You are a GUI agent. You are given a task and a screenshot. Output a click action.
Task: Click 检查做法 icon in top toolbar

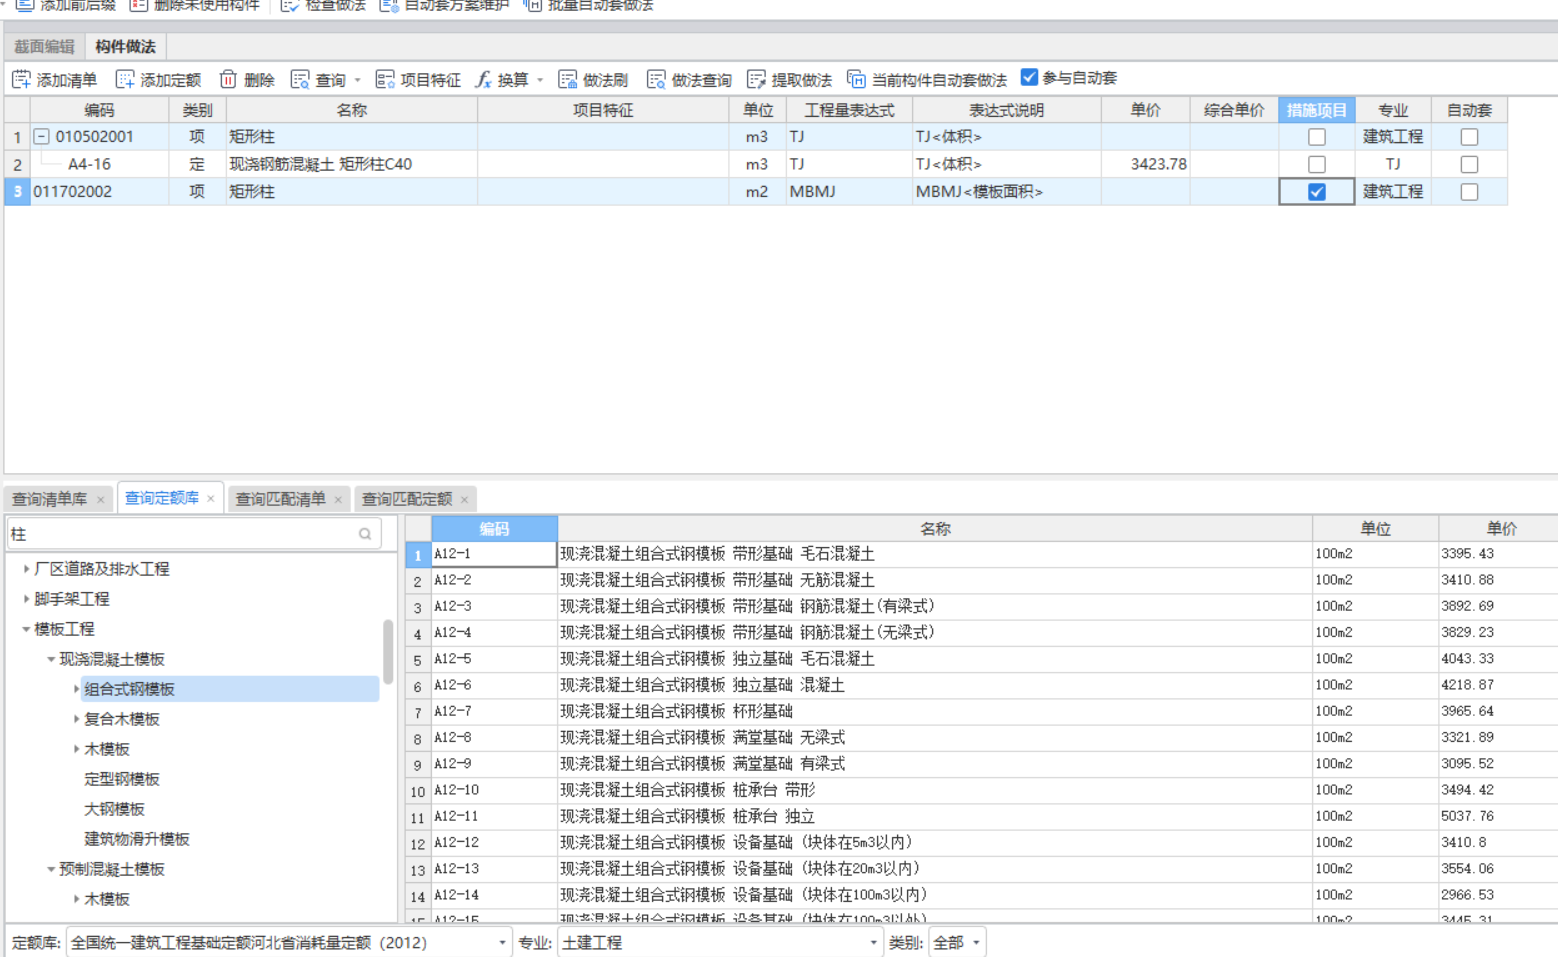[290, 5]
